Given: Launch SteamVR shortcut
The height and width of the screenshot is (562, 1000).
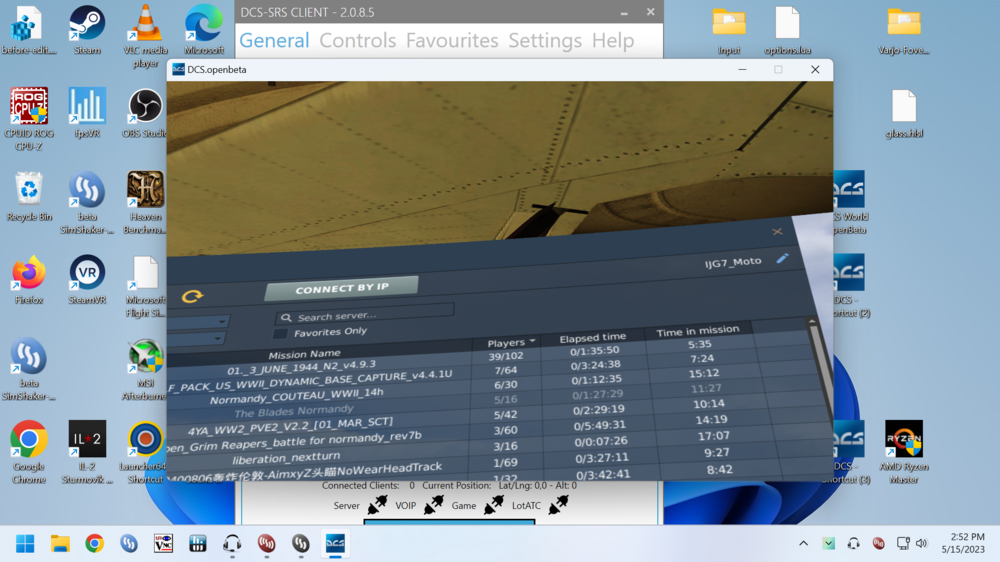Looking at the screenshot, I should 87,279.
